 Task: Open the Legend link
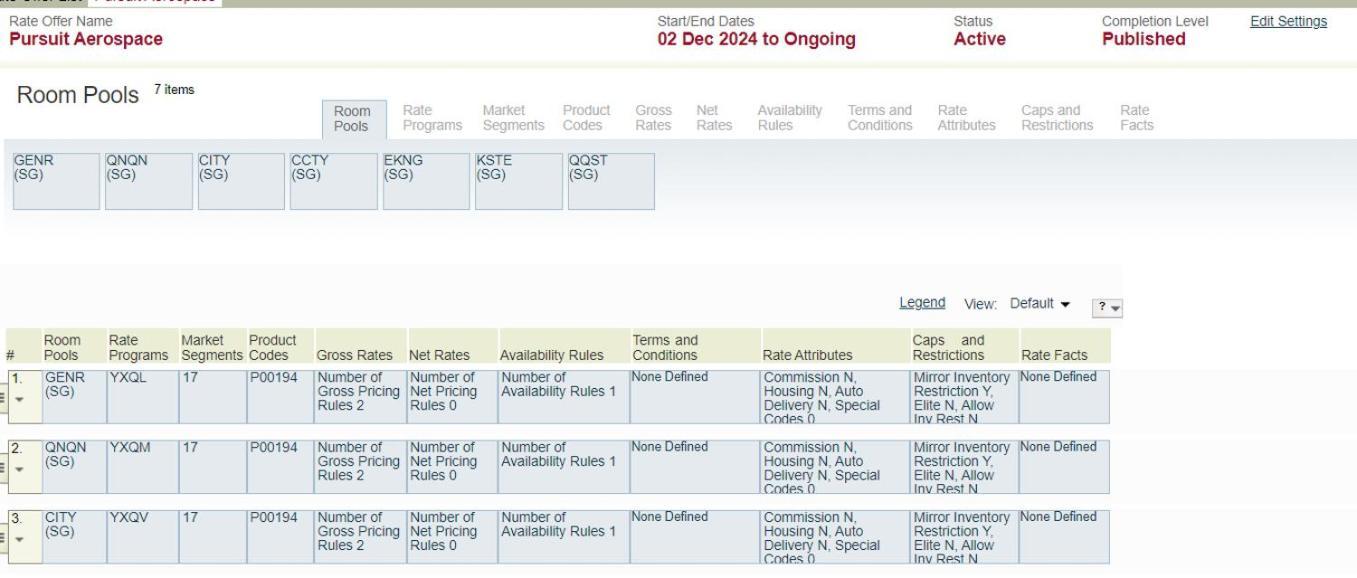pos(923,303)
